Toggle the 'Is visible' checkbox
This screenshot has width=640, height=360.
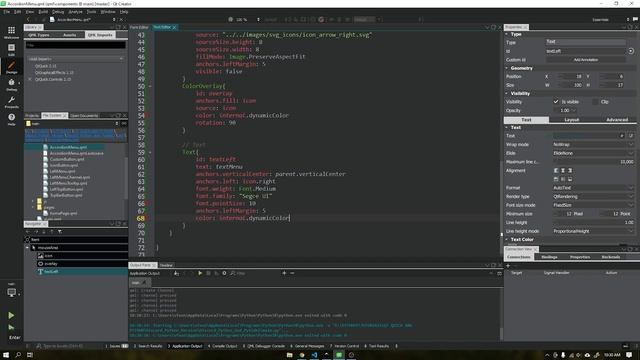pos(556,102)
